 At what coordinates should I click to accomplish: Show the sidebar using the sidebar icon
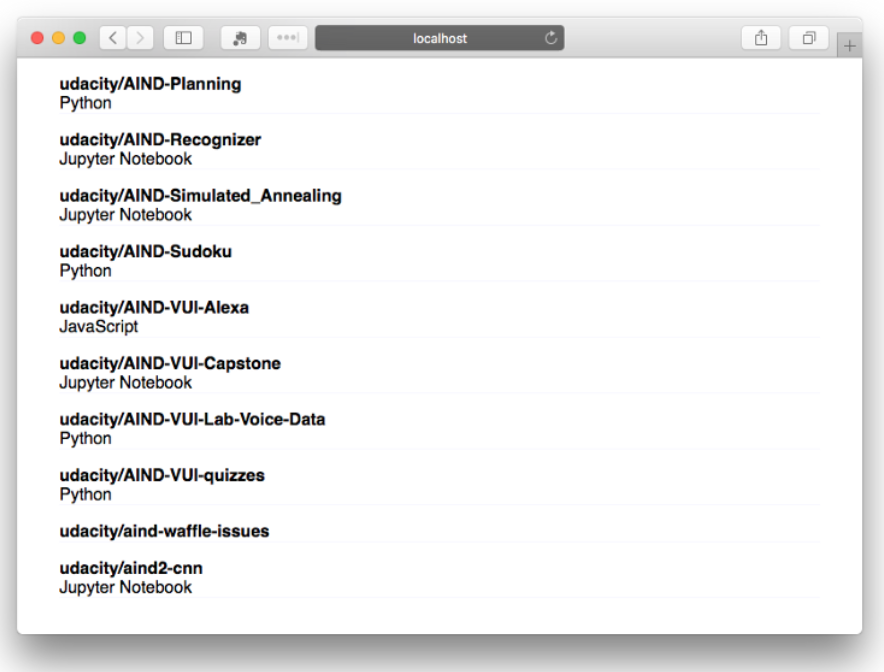pyautogui.click(x=183, y=38)
